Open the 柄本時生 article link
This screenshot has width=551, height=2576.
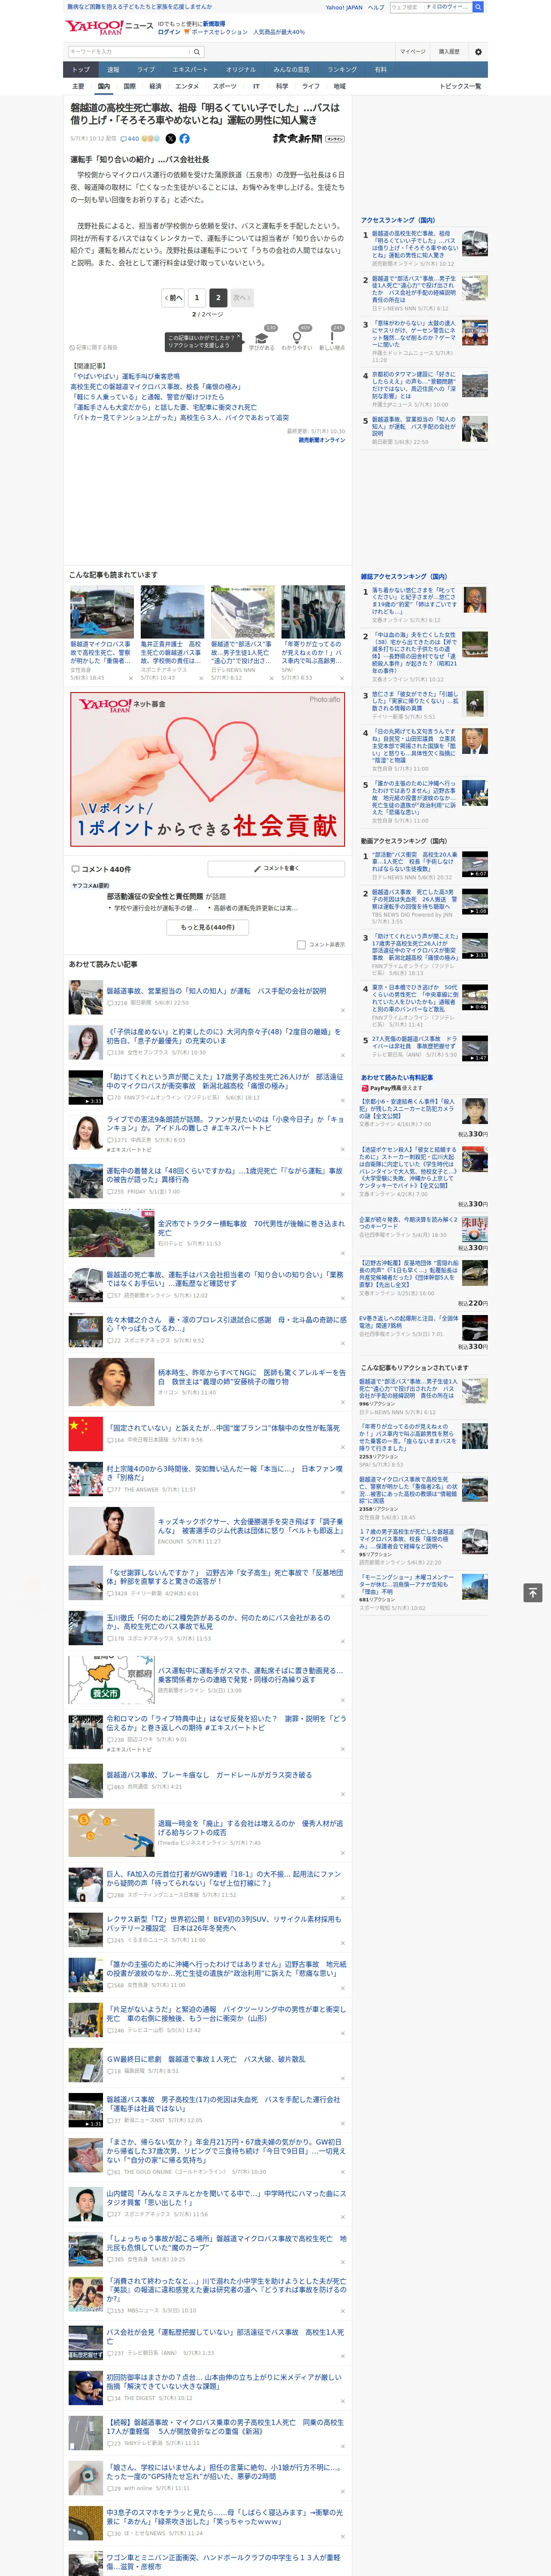point(251,1377)
